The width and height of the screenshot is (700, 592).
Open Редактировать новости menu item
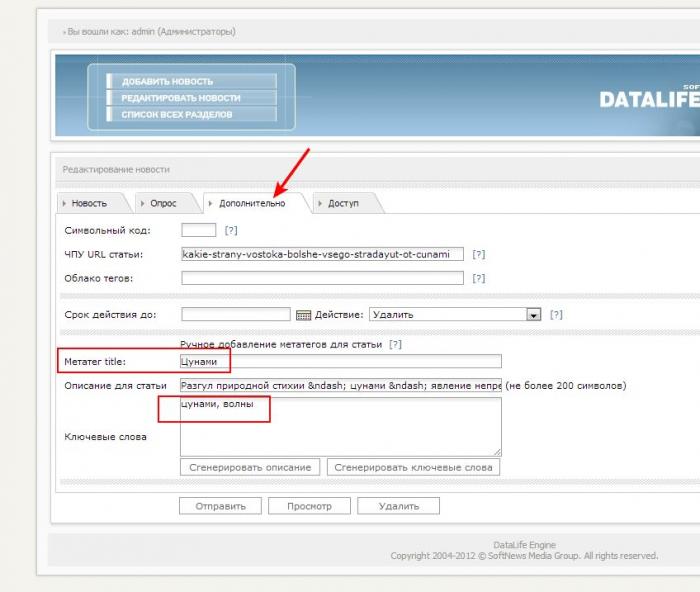192,98
